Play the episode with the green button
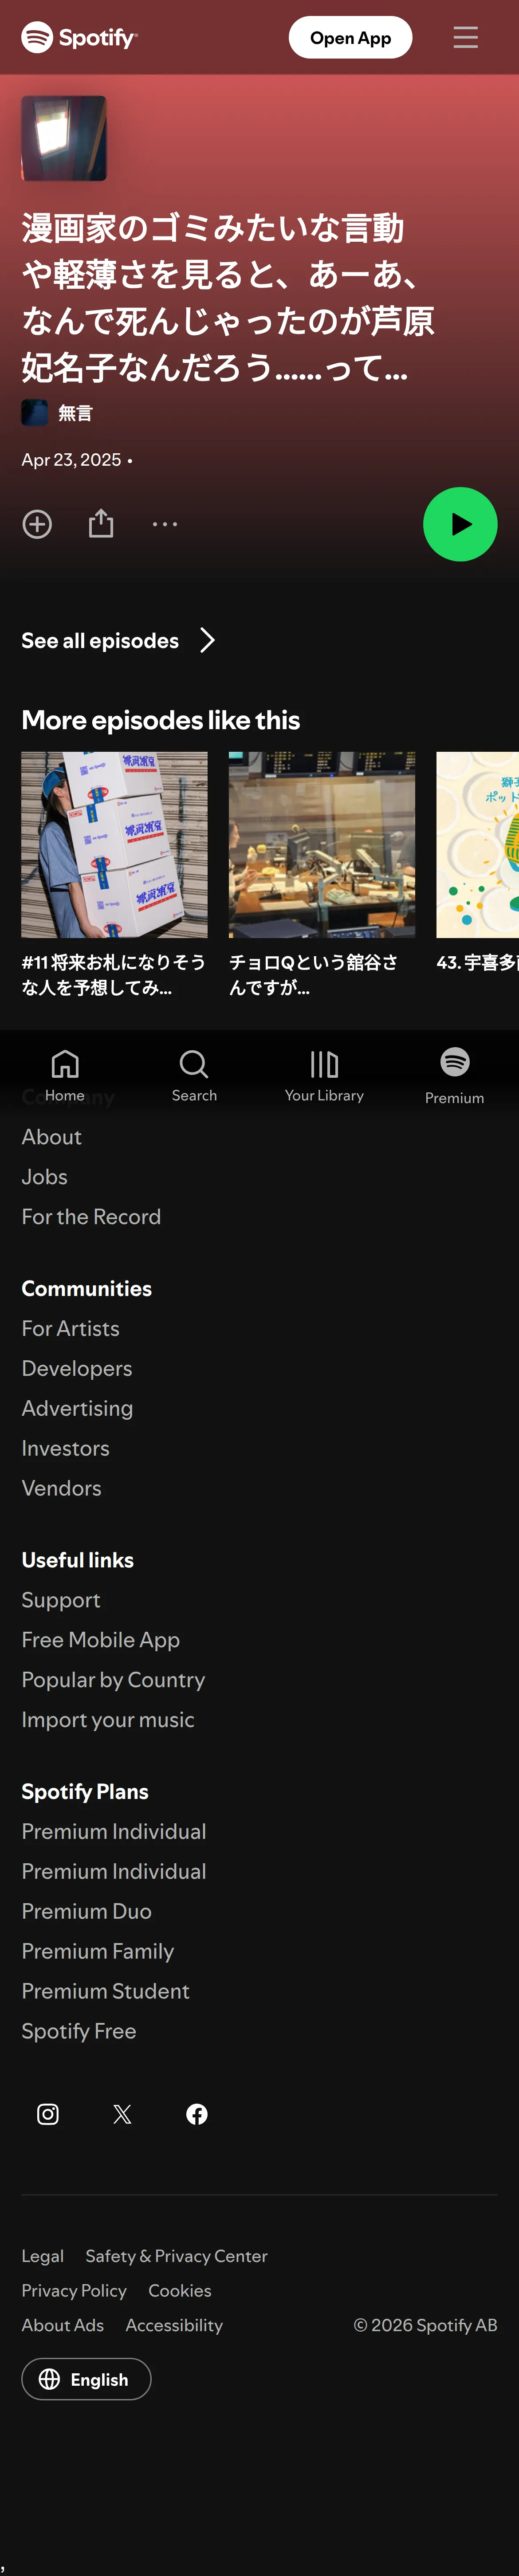The width and height of the screenshot is (519, 2576). 460,524
